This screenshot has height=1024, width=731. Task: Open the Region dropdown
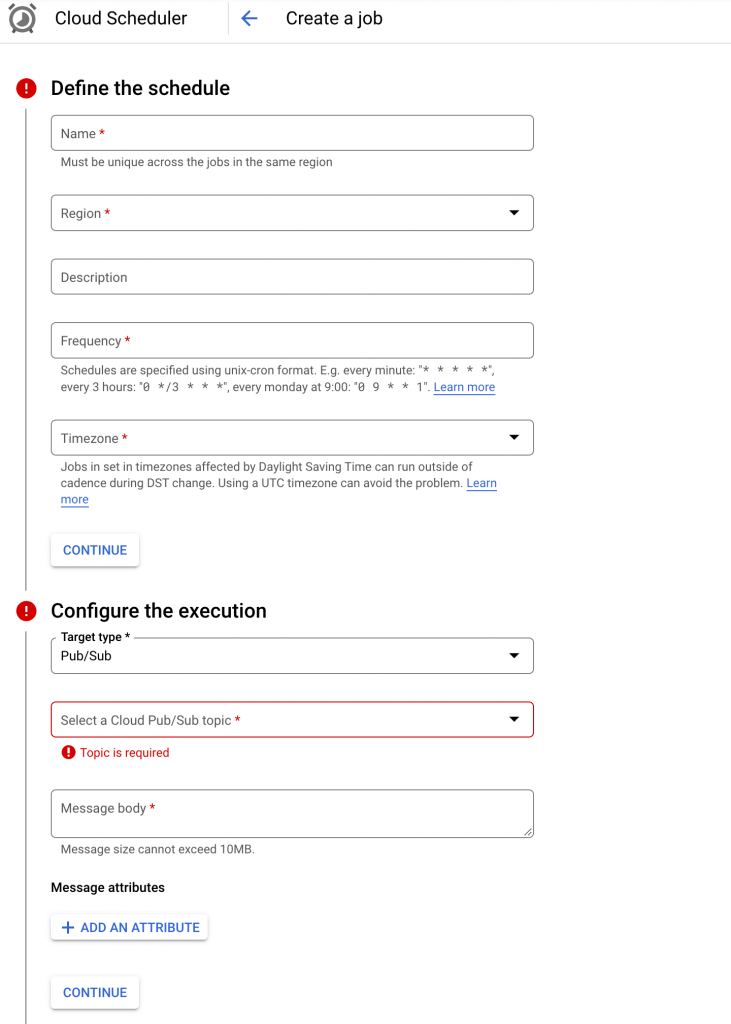pyautogui.click(x=292, y=213)
